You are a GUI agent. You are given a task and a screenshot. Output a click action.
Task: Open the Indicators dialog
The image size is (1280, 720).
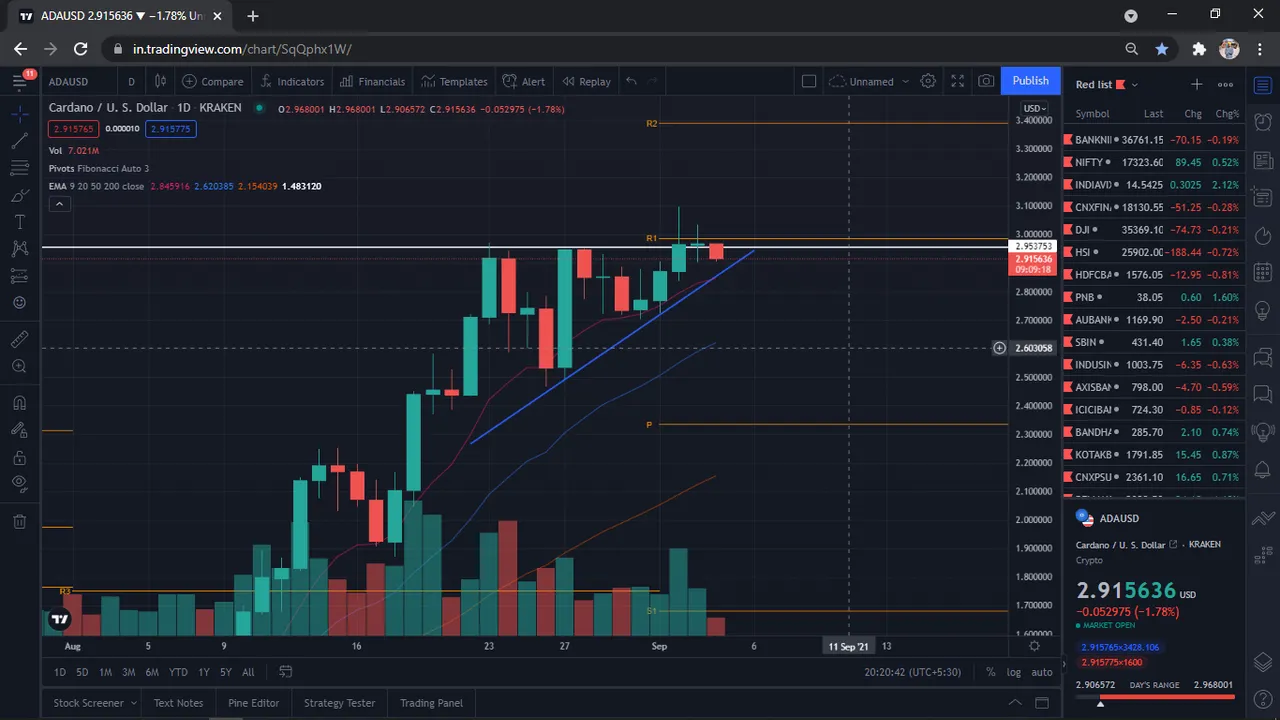pos(292,81)
